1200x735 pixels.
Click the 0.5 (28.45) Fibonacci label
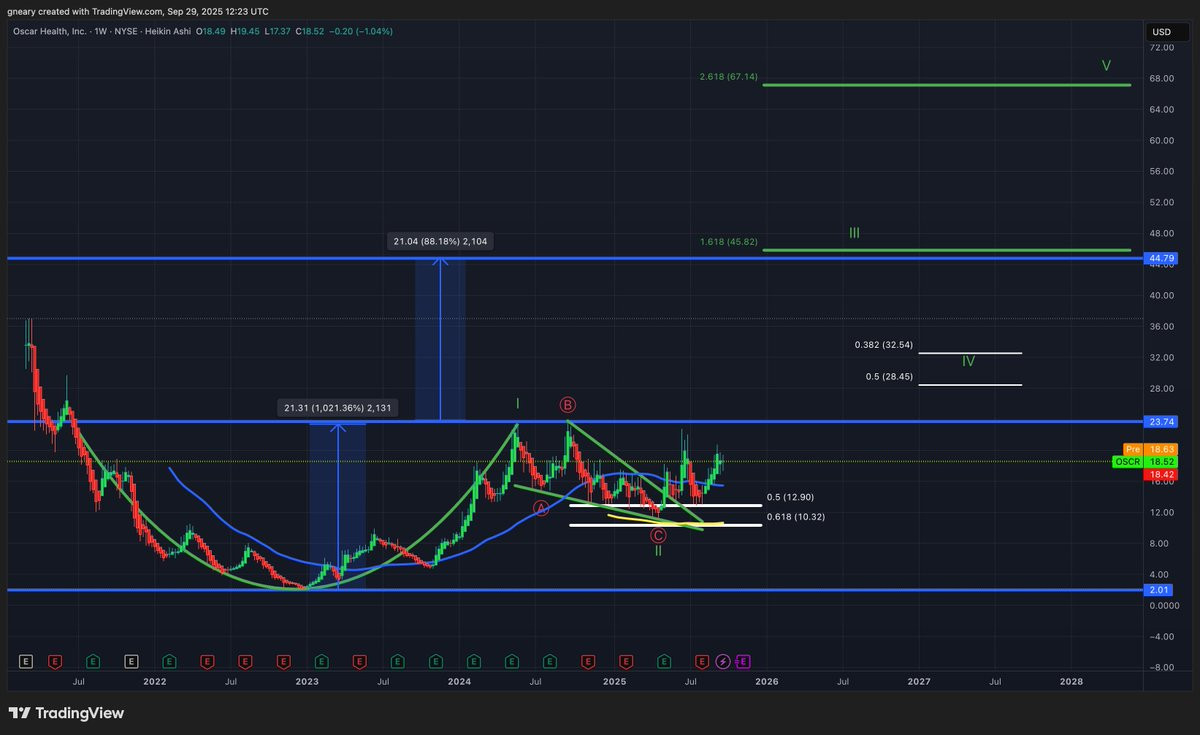(889, 377)
